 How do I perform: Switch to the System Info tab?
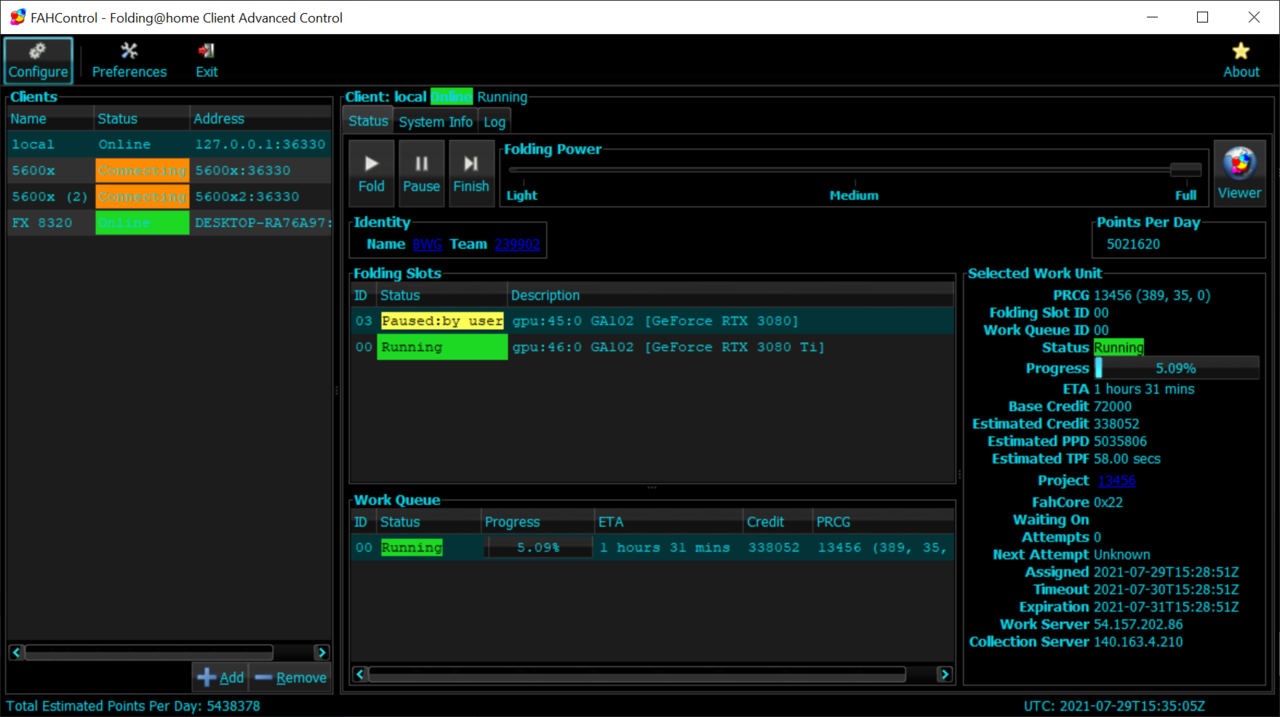[x=435, y=122]
